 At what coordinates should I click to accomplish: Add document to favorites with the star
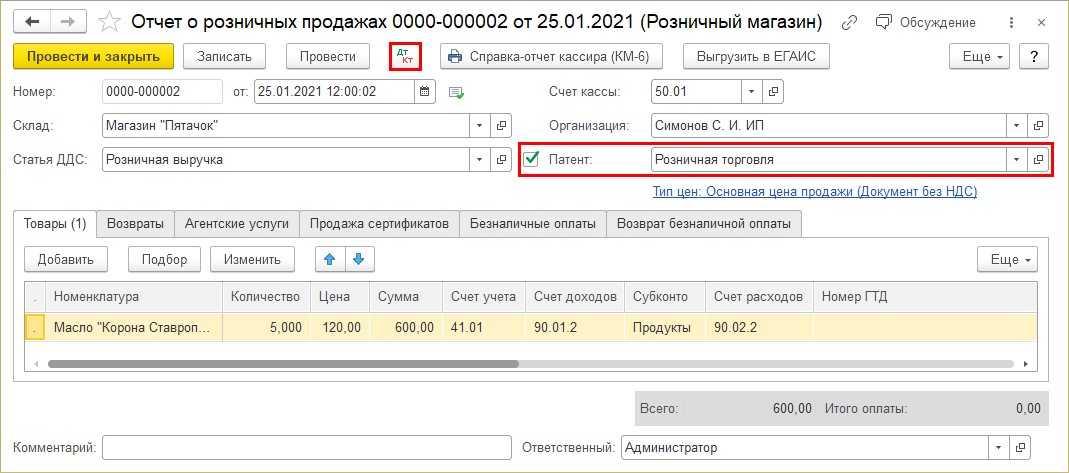pos(109,22)
